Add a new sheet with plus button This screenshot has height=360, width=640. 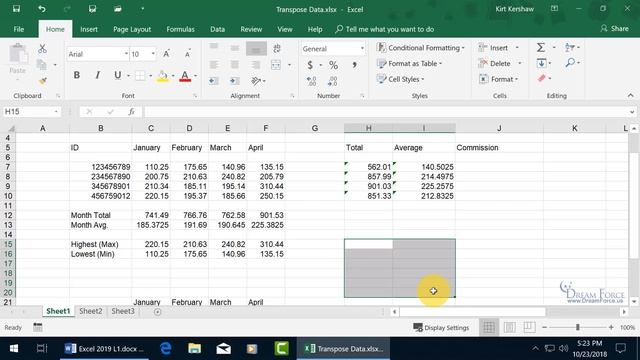(158, 312)
